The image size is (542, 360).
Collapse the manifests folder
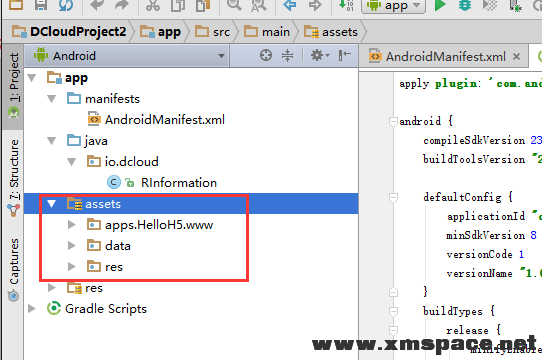pos(52,99)
